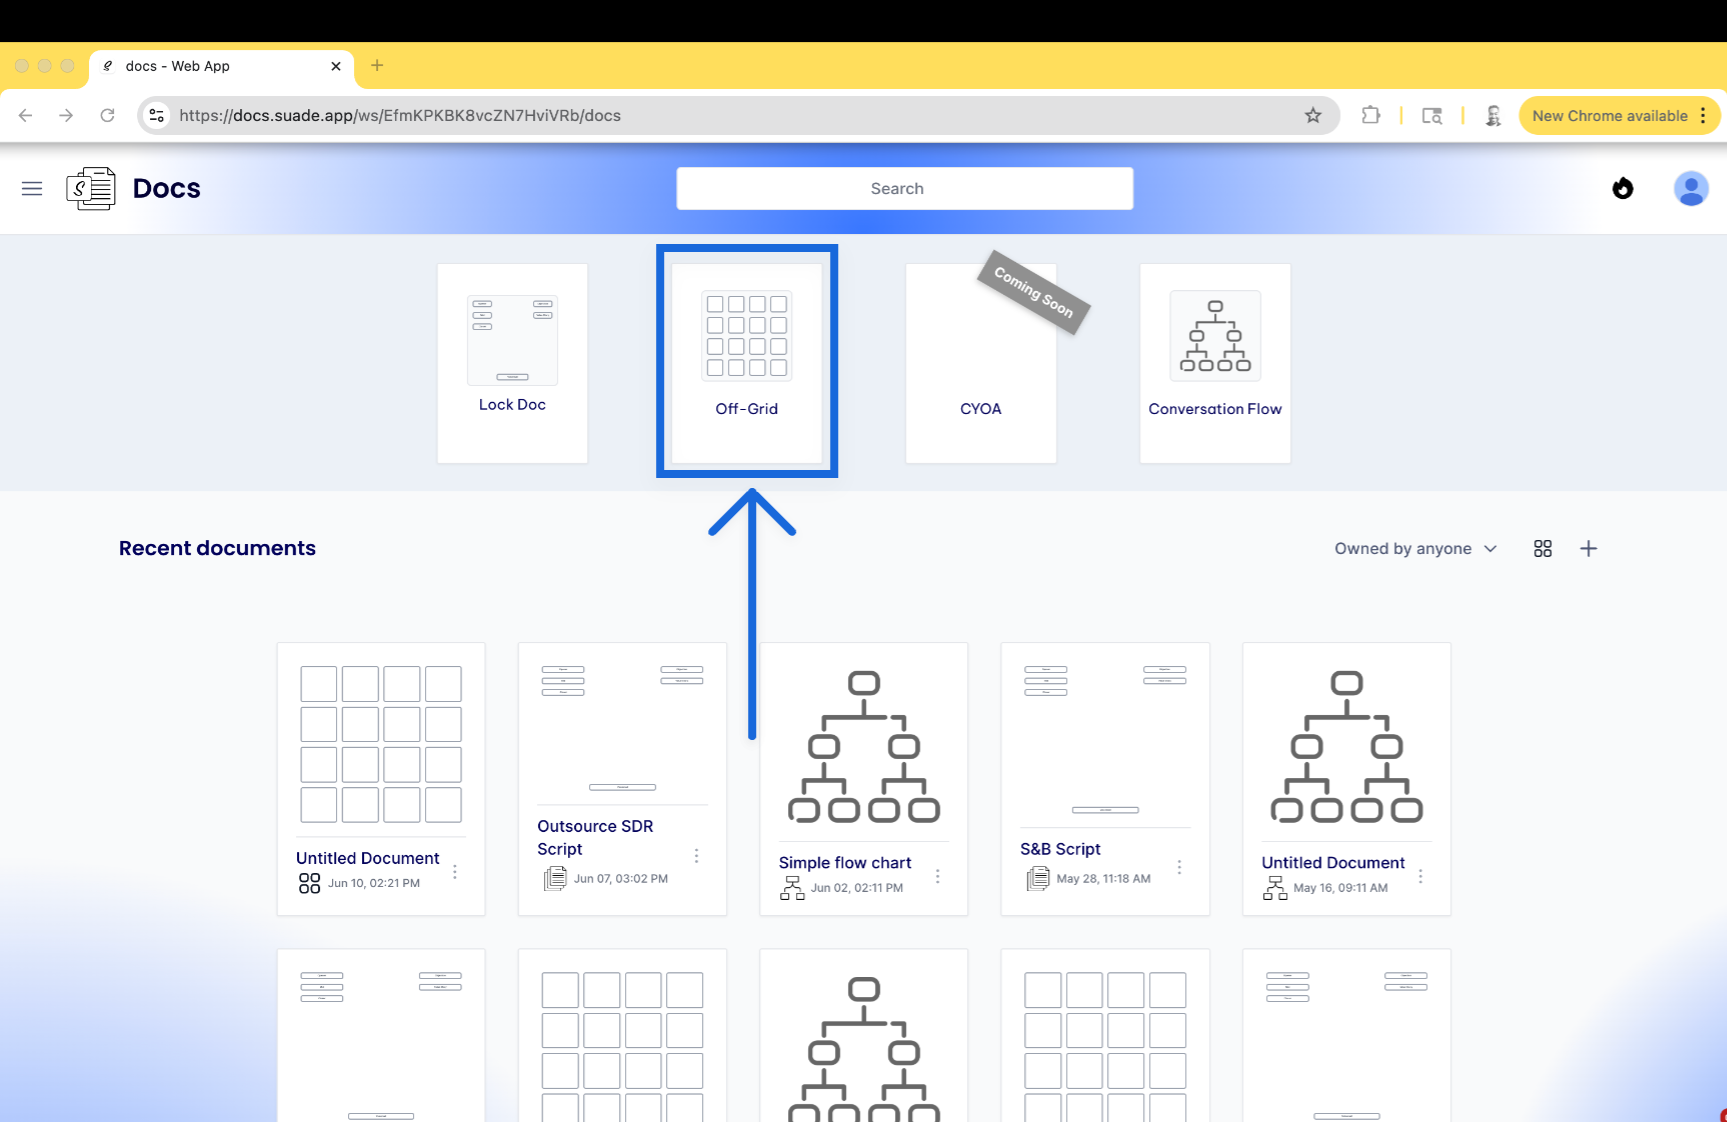This screenshot has height=1122, width=1727.
Task: Open the user profile avatar
Action: [1691, 188]
